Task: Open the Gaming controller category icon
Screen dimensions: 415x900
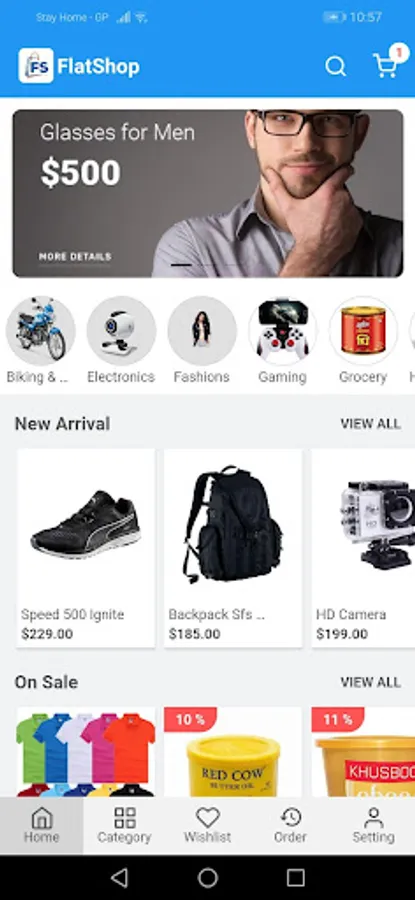Action: click(282, 330)
